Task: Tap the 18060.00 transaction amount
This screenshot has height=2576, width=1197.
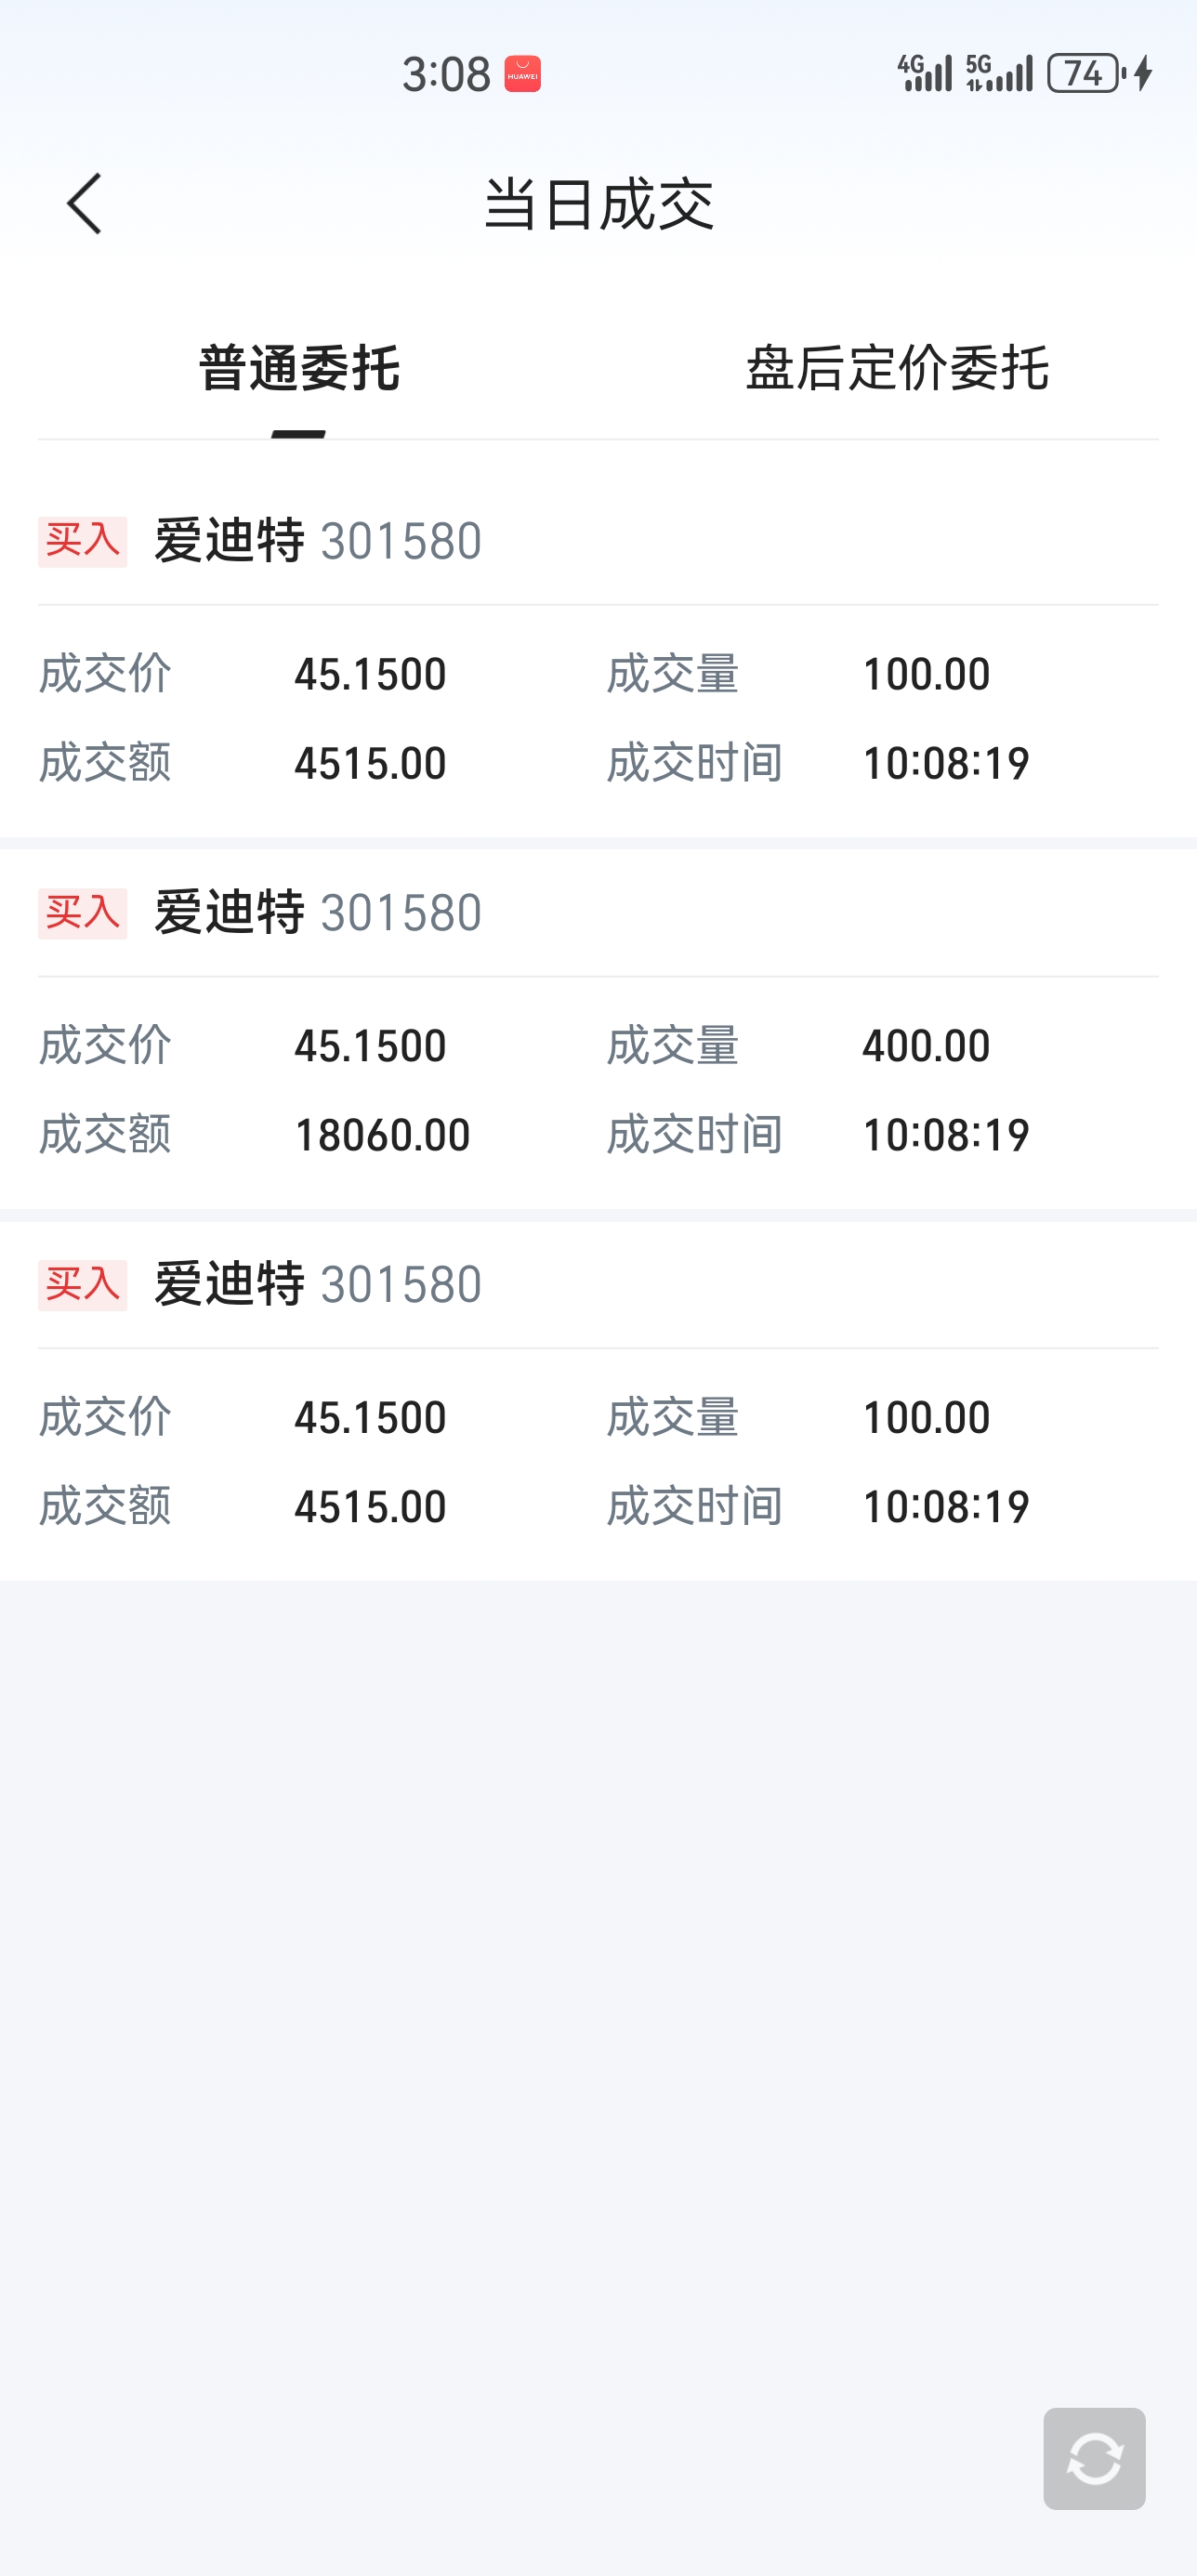Action: (x=382, y=1135)
